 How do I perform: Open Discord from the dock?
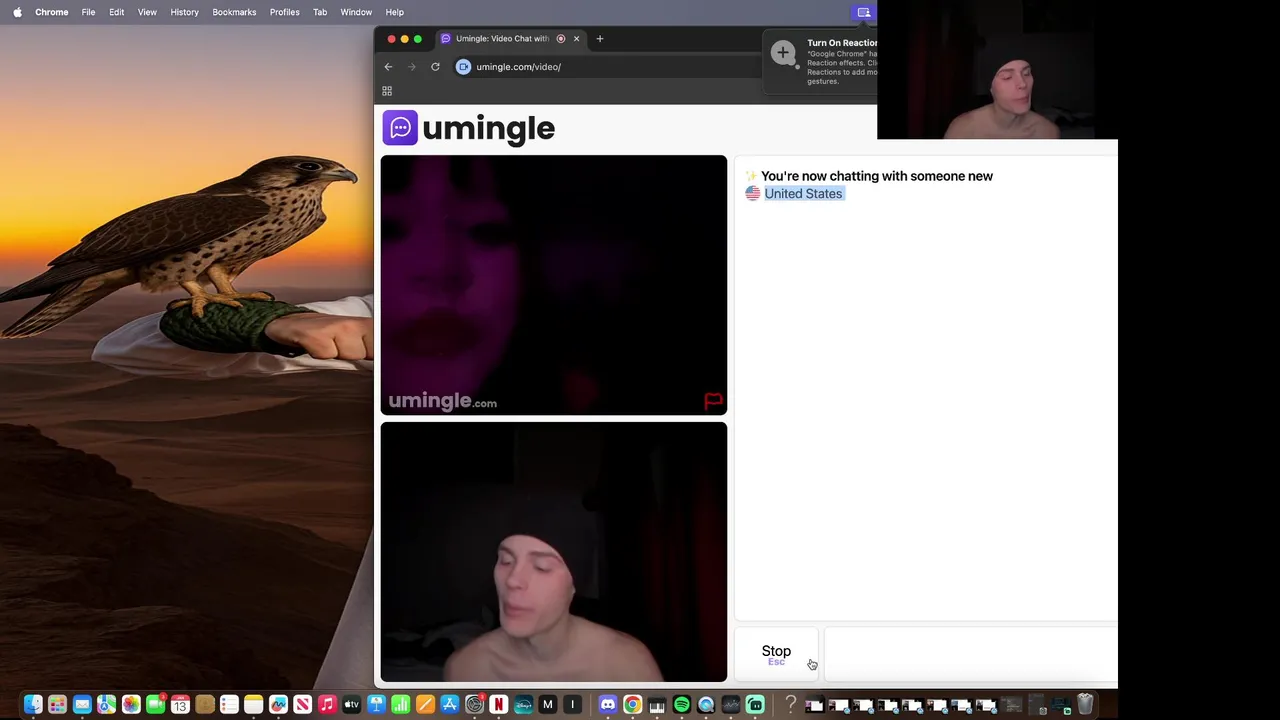(x=608, y=705)
